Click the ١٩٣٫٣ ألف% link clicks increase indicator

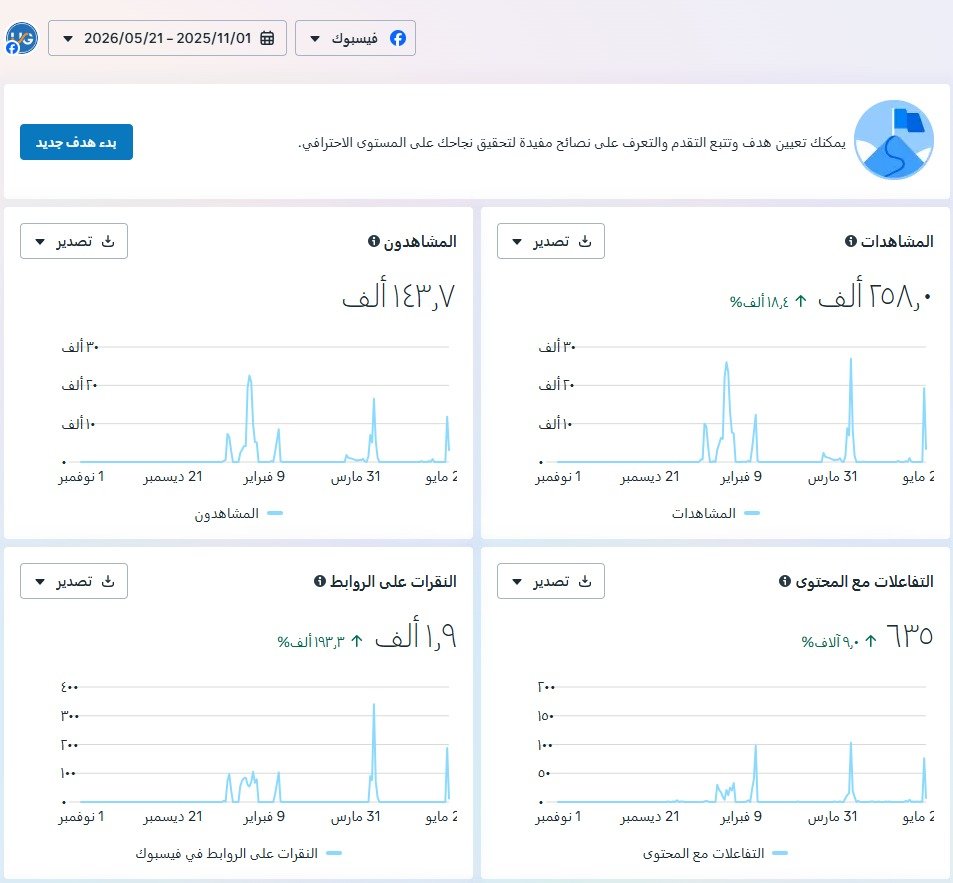tap(320, 642)
